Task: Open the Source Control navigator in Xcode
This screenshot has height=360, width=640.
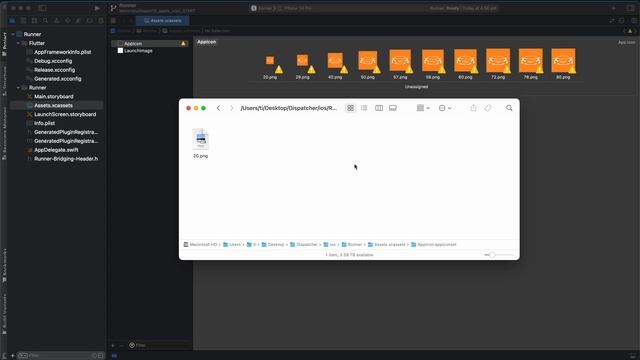Action: click(x=23, y=20)
